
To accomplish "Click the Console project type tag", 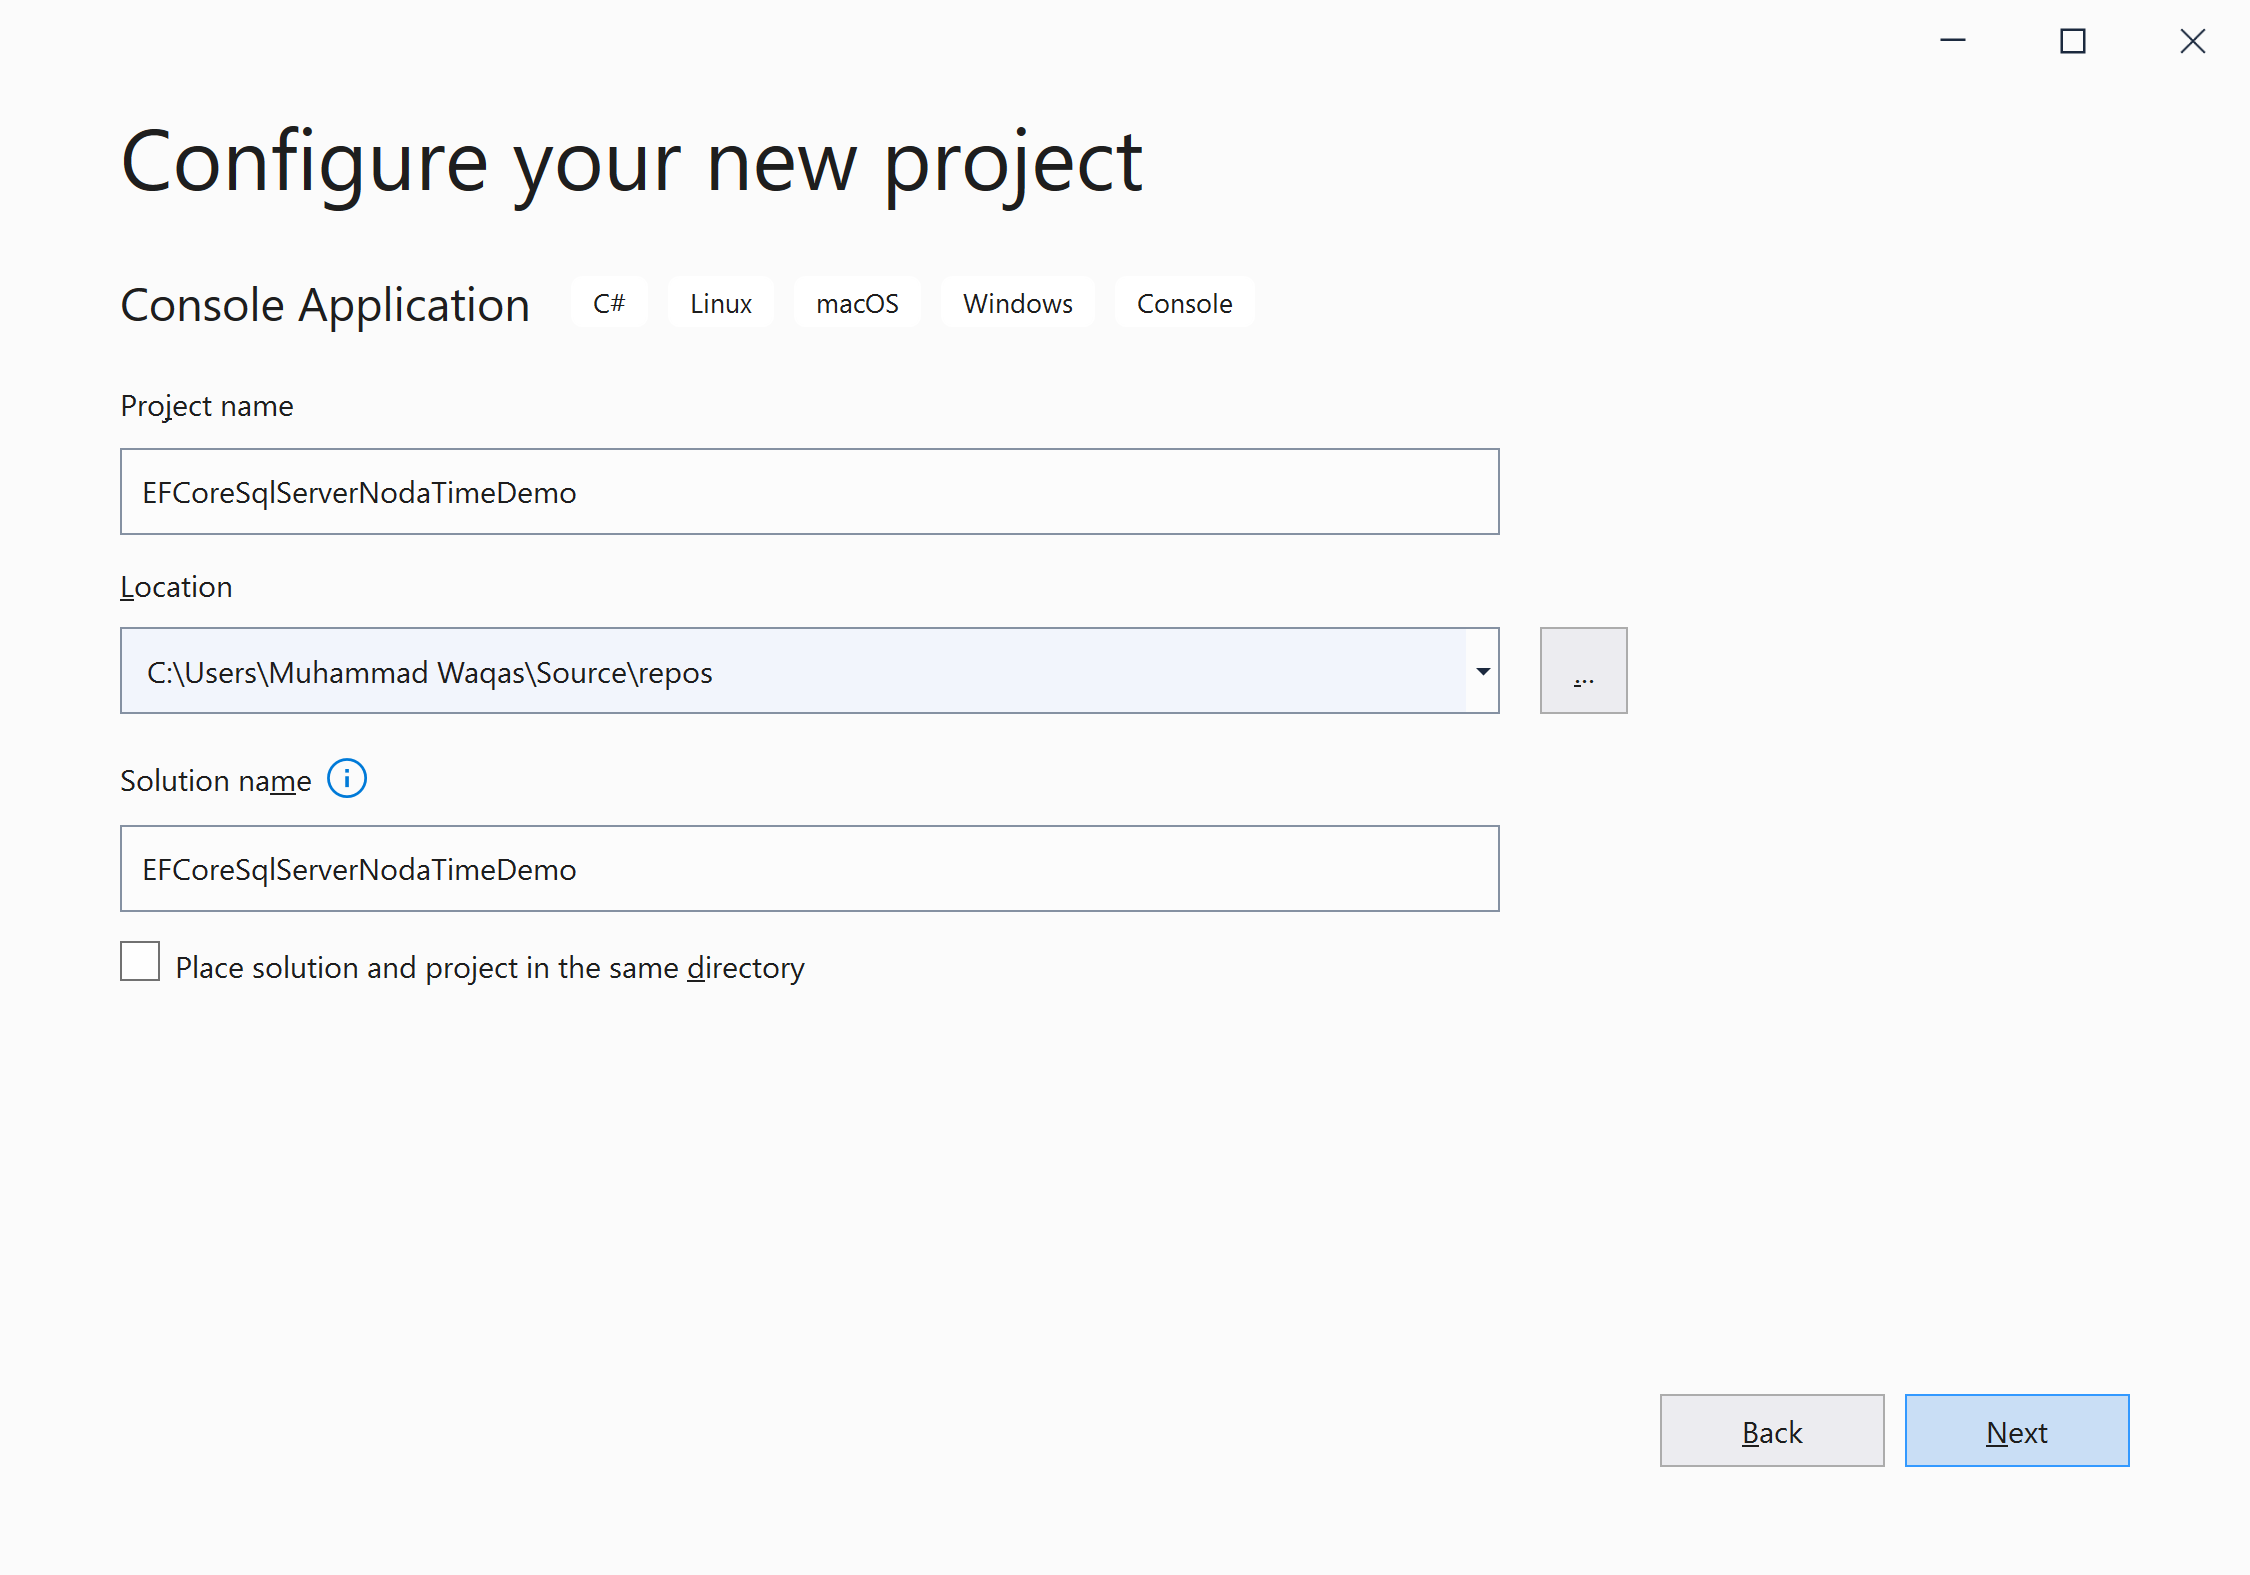I will tap(1184, 303).
